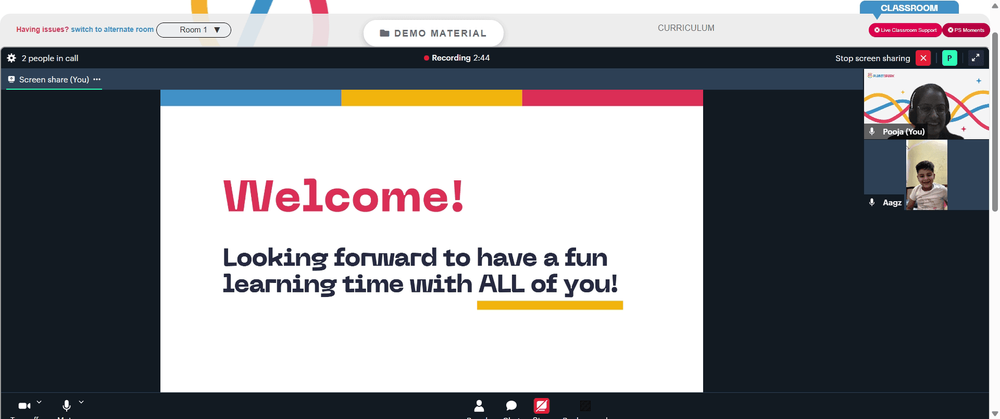Click the camera icon in bottom toolbar
The image size is (1000, 419).
coord(24,406)
